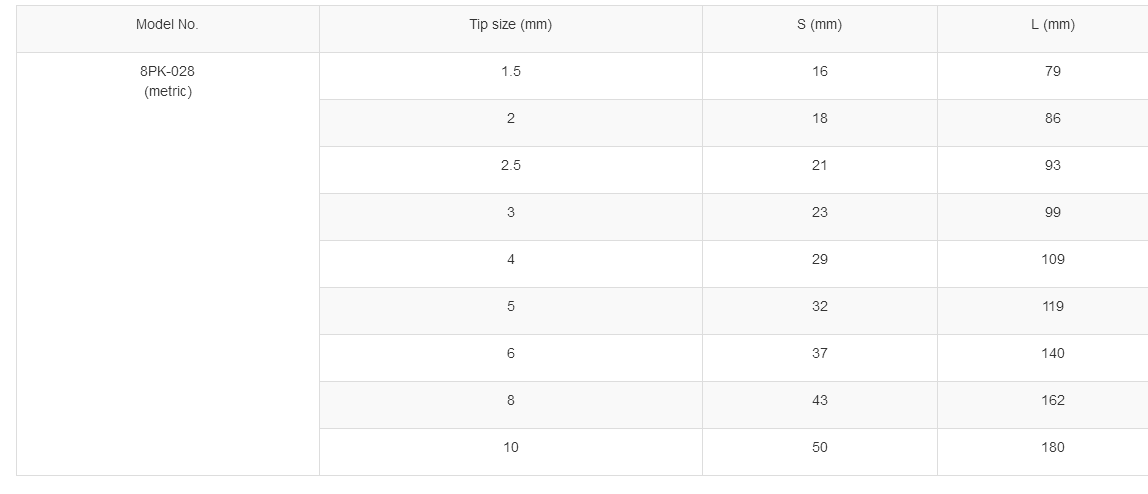Click the L (mm) column header
1148x494 pixels.
[x=1052, y=25]
